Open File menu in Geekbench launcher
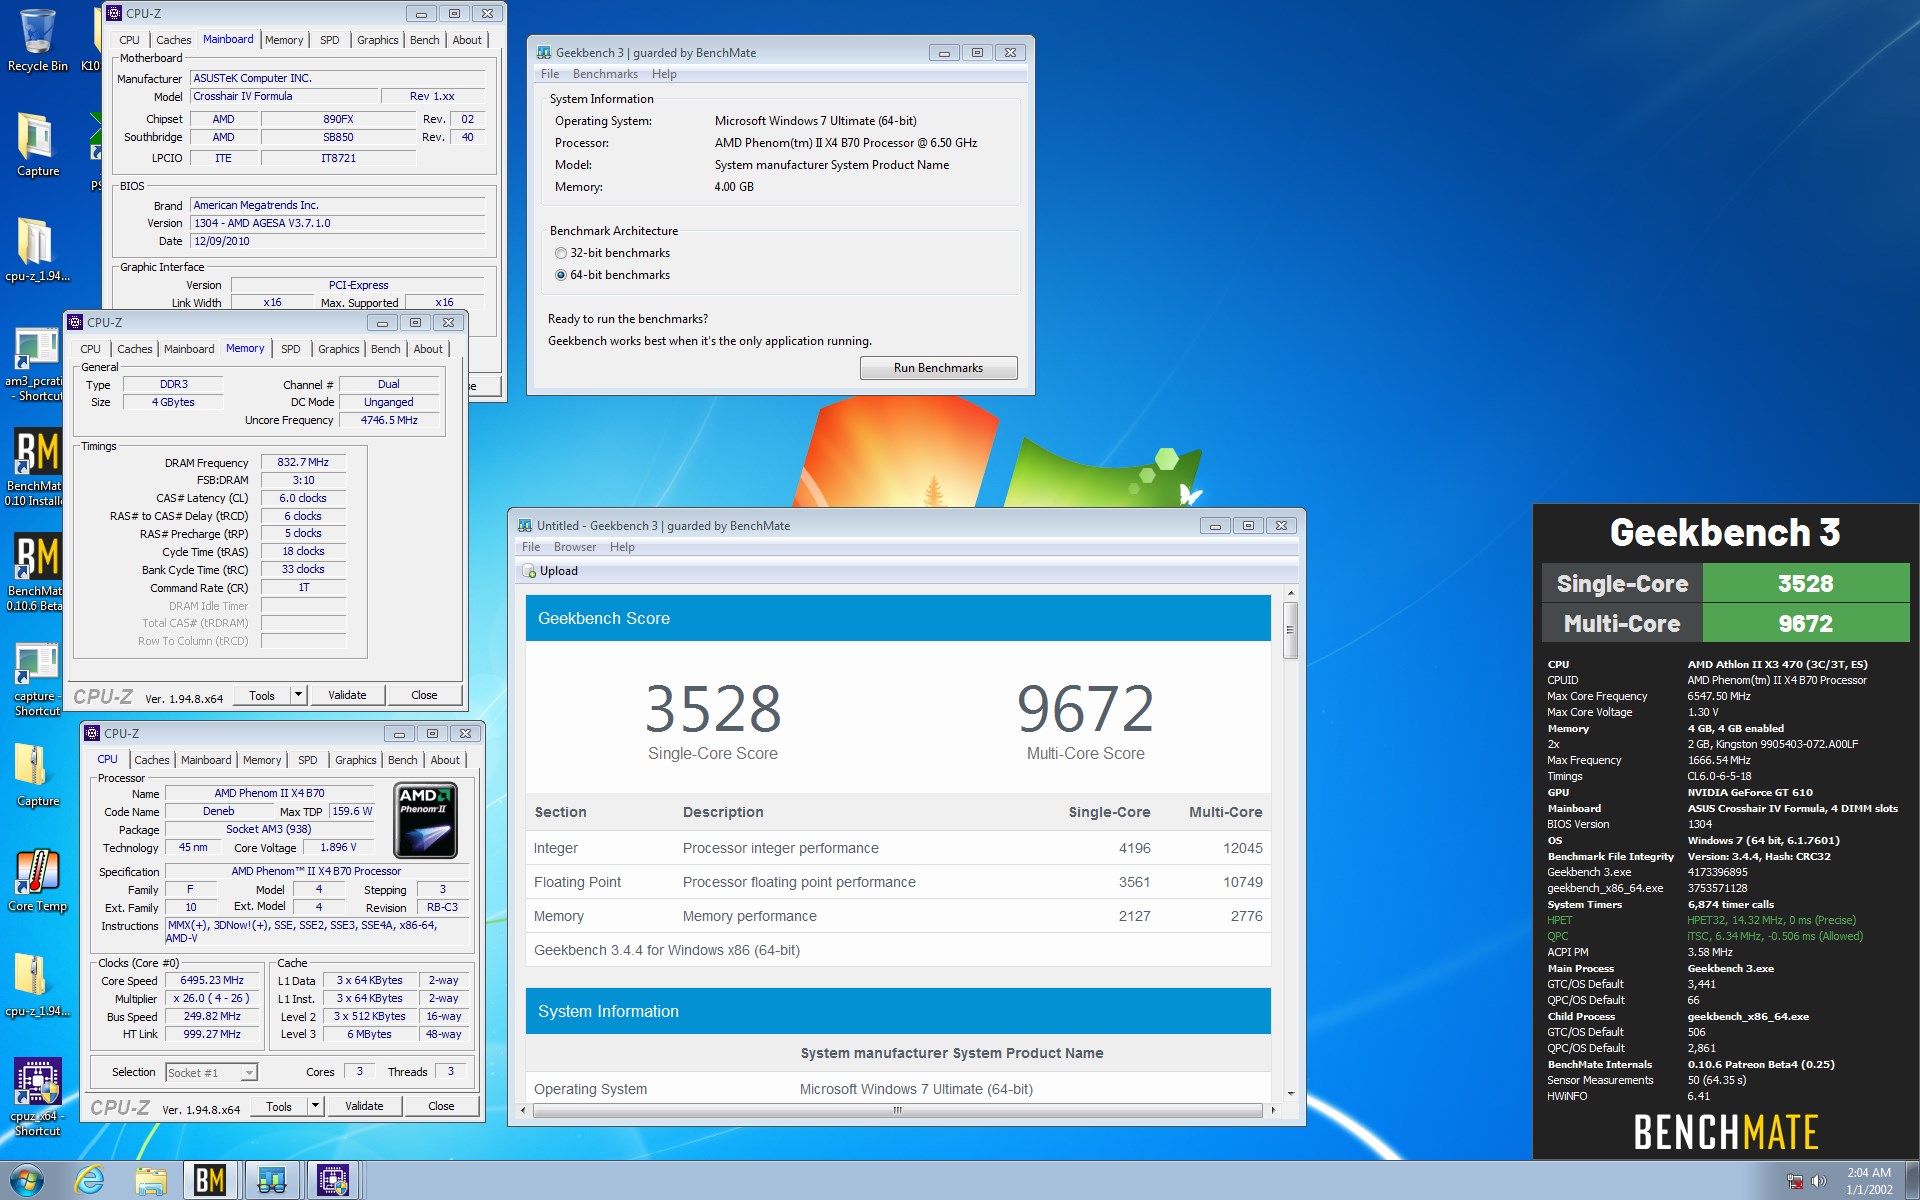Screen dimensions: 1920x1200 click(x=550, y=74)
